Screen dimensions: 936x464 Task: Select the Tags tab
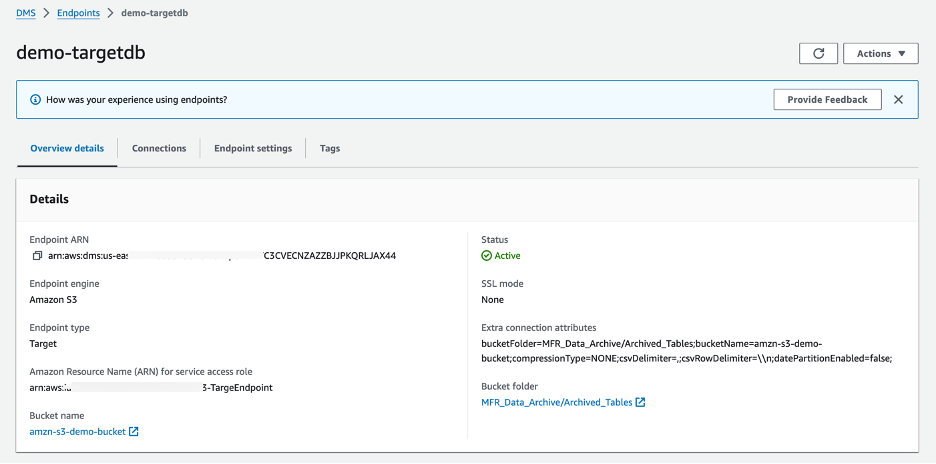330,148
